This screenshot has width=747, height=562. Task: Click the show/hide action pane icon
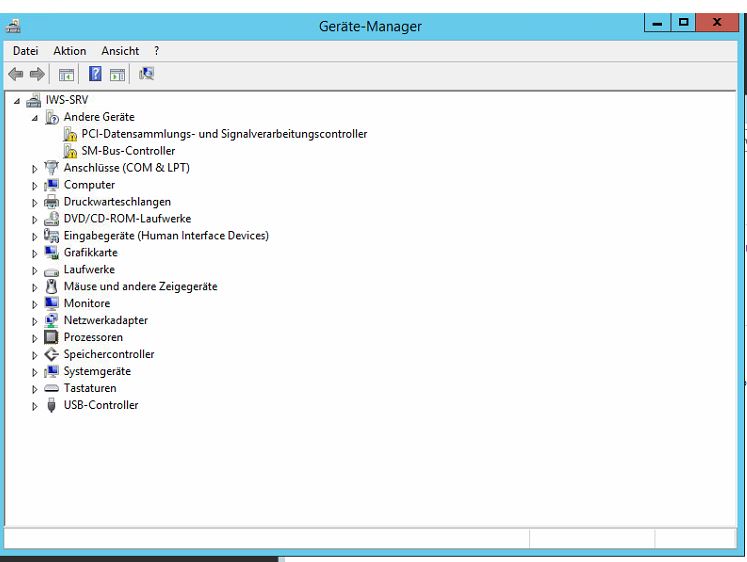pos(117,74)
